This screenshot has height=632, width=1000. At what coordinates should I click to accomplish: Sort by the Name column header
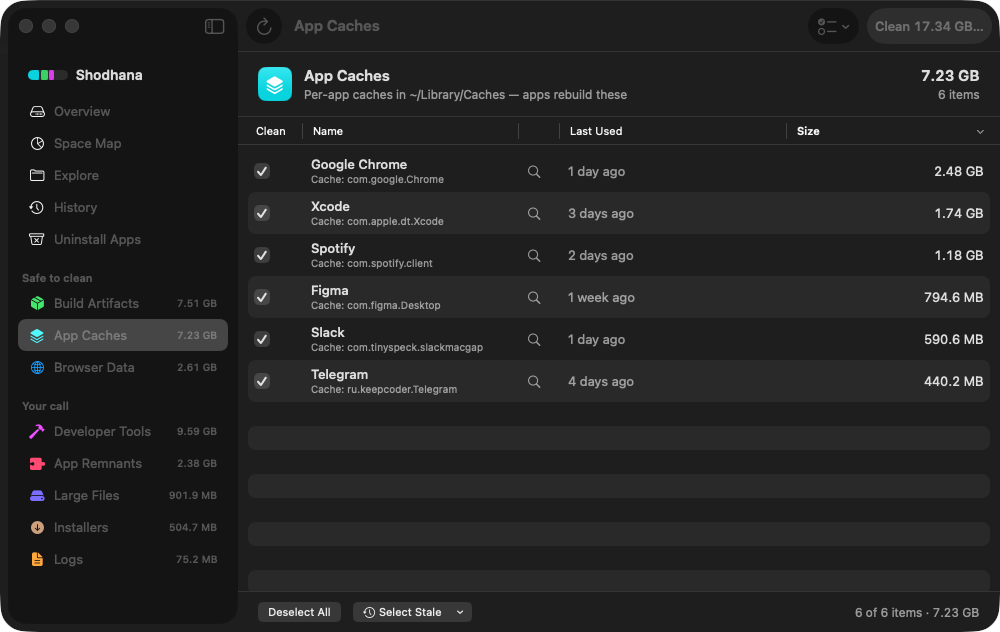(328, 131)
